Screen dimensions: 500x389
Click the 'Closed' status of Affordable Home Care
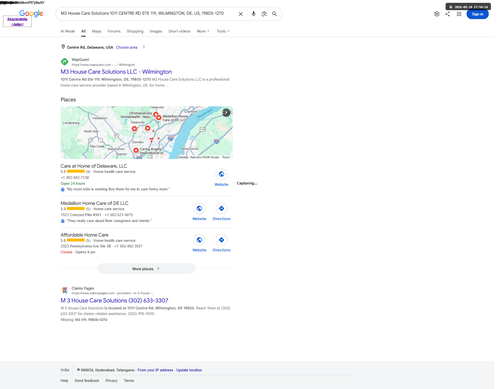[66, 252]
